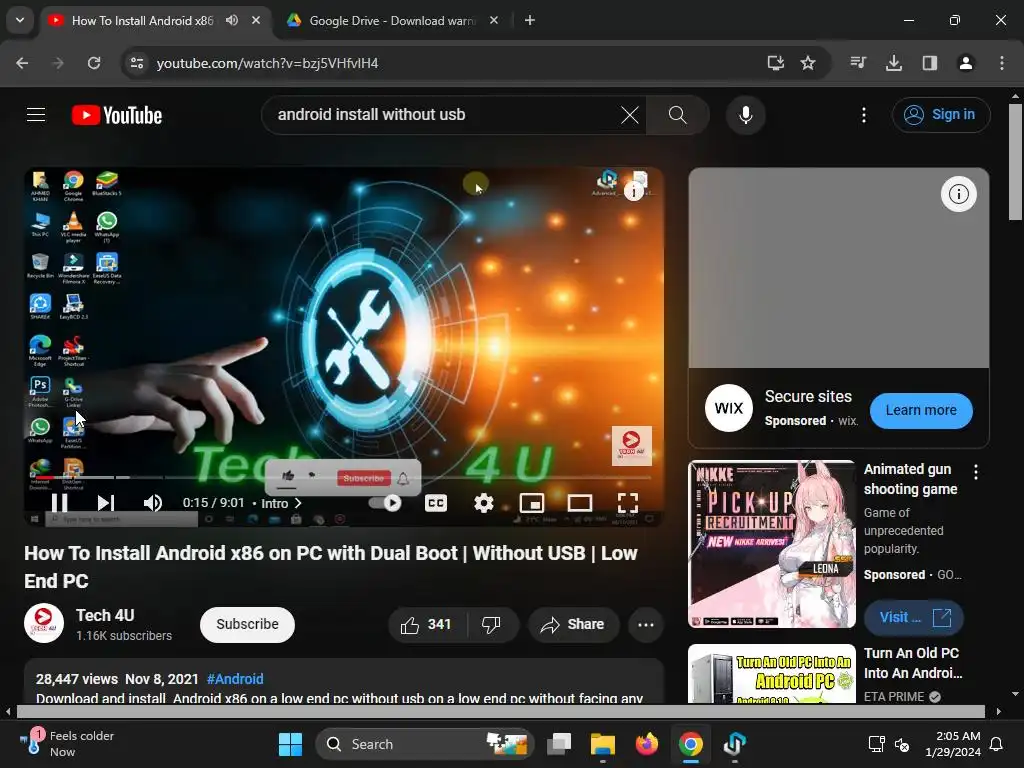
Task: Go to the YouTube home logo
Action: 117,115
